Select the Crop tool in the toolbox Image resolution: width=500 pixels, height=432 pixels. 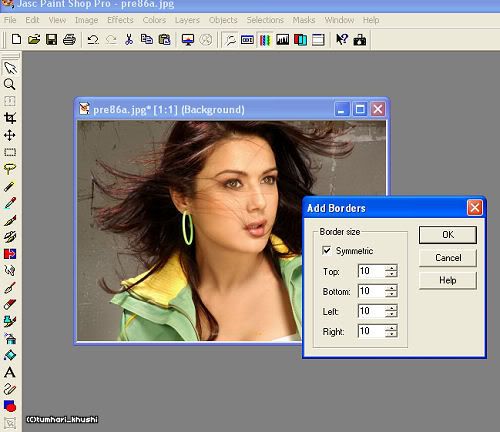click(10, 118)
